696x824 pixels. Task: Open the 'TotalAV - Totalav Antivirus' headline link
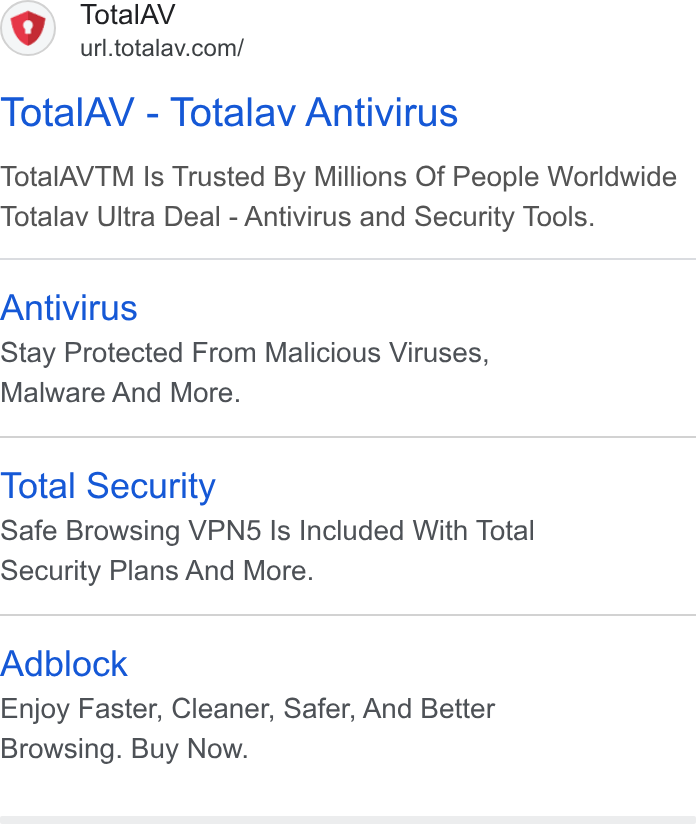pos(229,112)
